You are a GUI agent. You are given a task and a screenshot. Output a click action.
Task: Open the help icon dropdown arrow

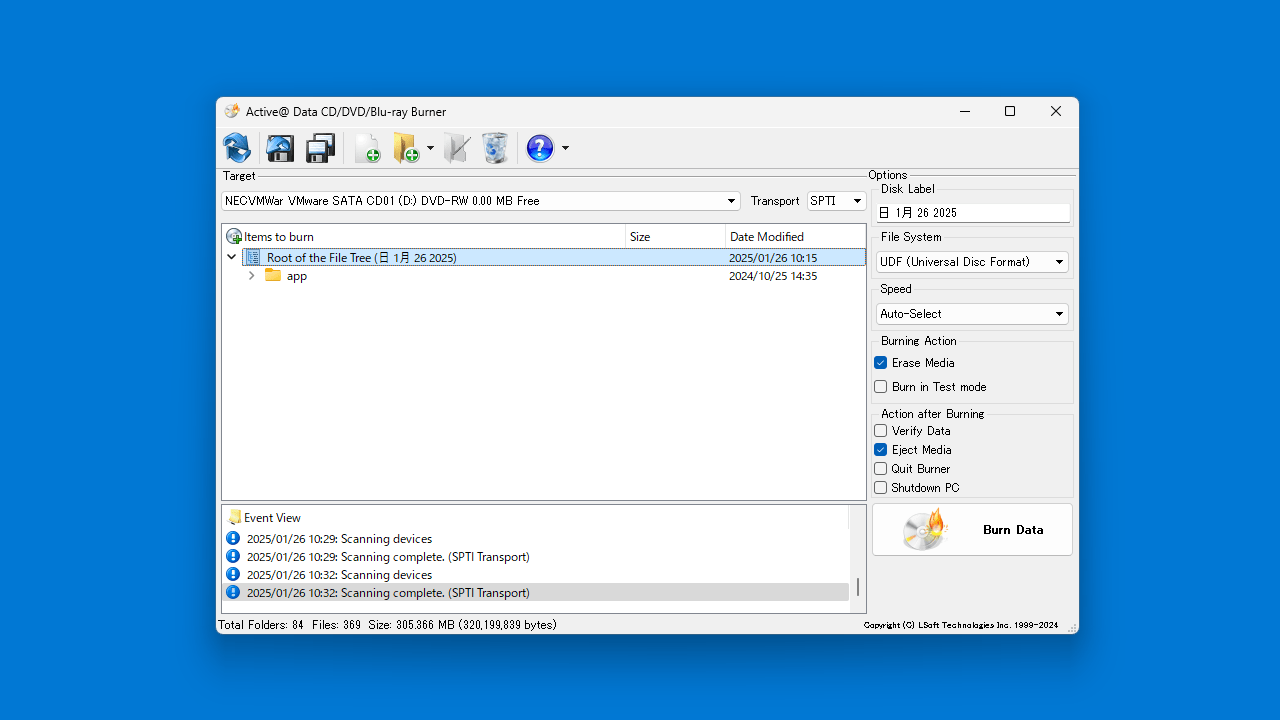[x=565, y=148]
